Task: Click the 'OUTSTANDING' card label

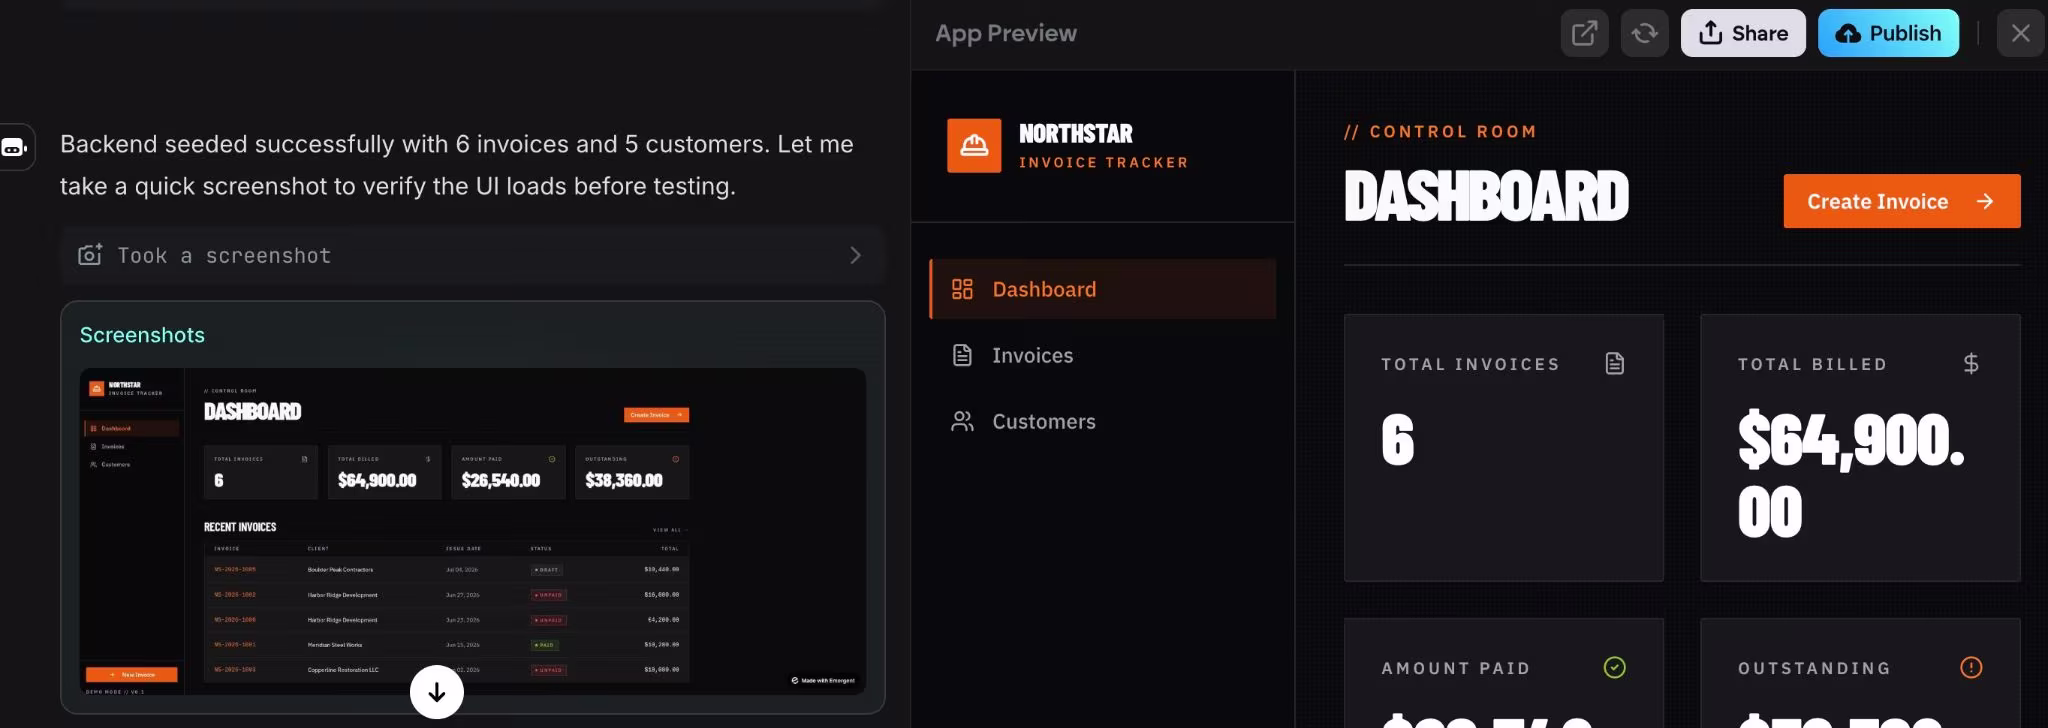Action: [1814, 668]
